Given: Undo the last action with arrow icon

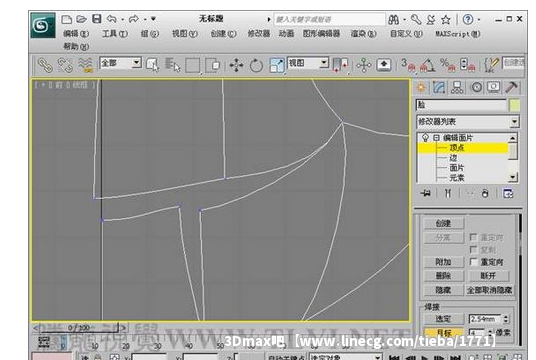Looking at the screenshot, I should 111,19.
